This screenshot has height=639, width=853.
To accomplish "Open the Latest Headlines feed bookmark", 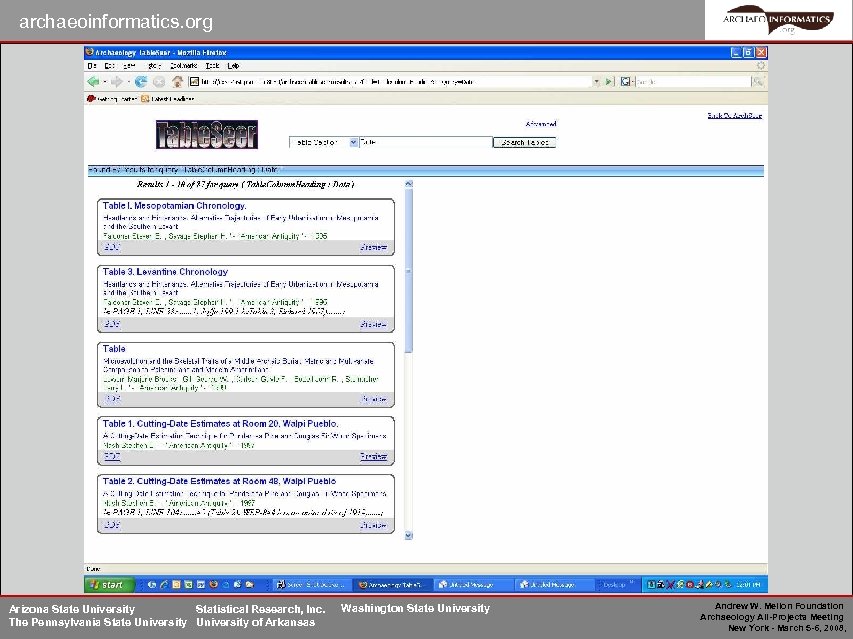I will tap(167, 99).
